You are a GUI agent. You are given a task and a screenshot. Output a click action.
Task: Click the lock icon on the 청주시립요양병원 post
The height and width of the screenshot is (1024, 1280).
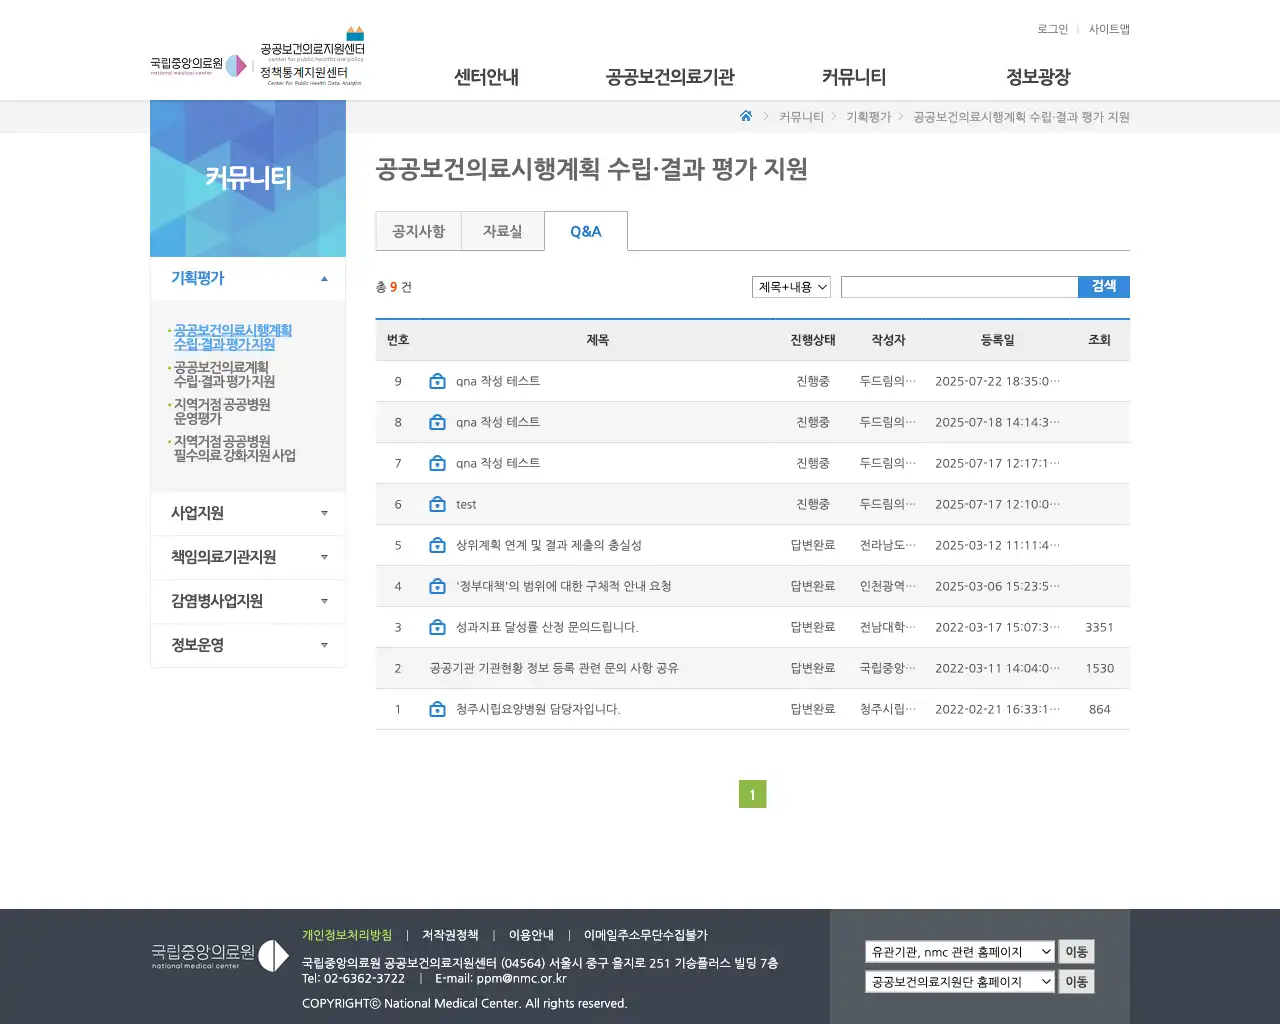click(437, 709)
